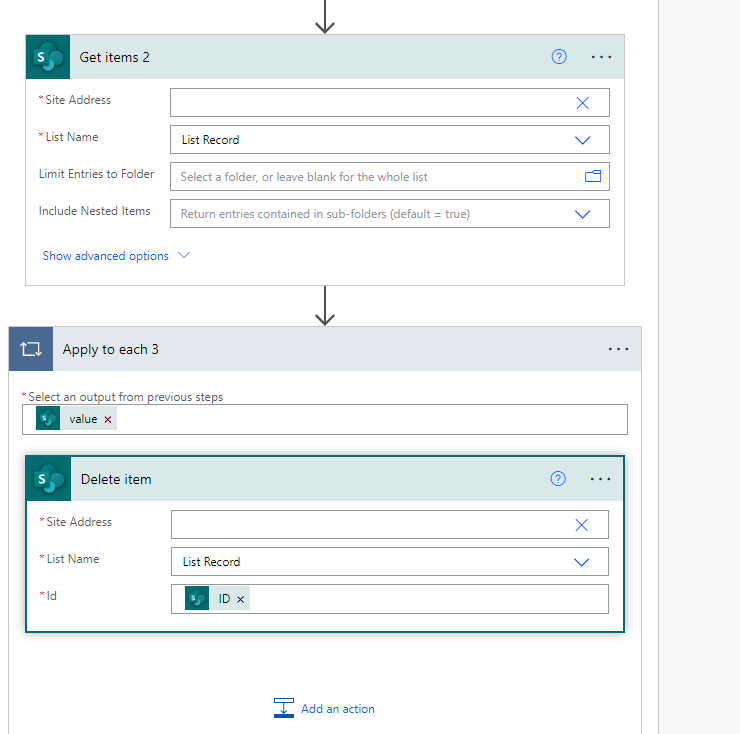
Task: Click chevron next to Show advanced options
Action: pos(184,255)
